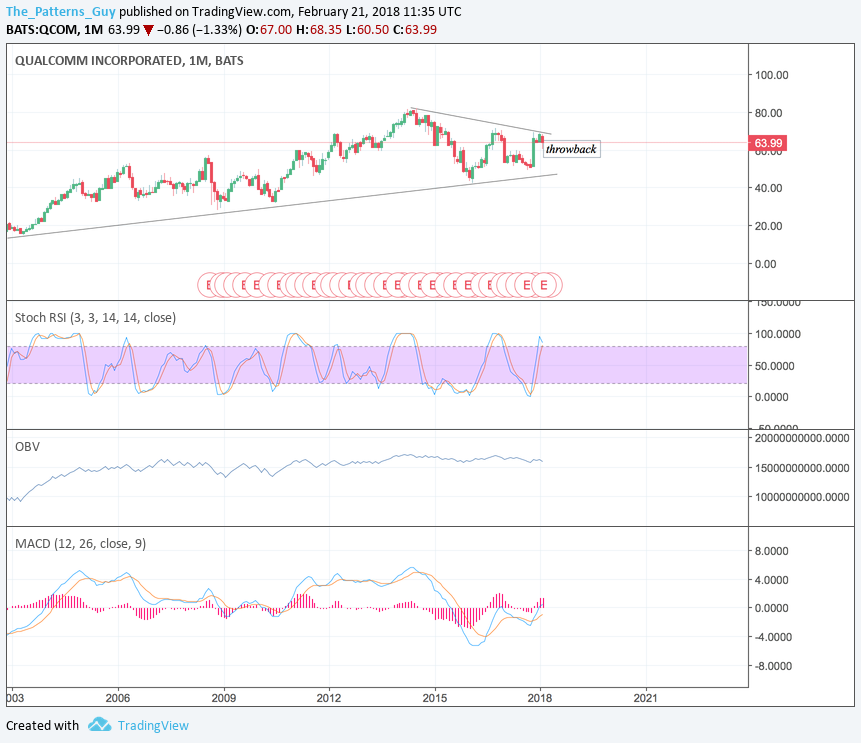Click the 20000000000.0000 OBV axis label

pos(802,438)
